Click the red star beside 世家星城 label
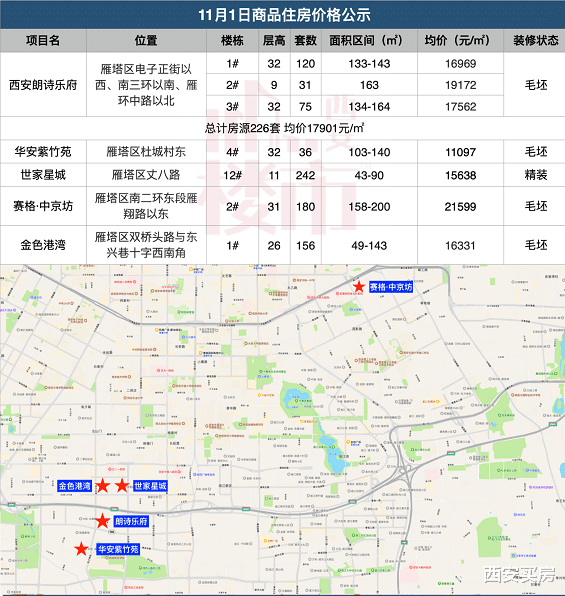Viewport: 565px width, 596px height. [122, 485]
